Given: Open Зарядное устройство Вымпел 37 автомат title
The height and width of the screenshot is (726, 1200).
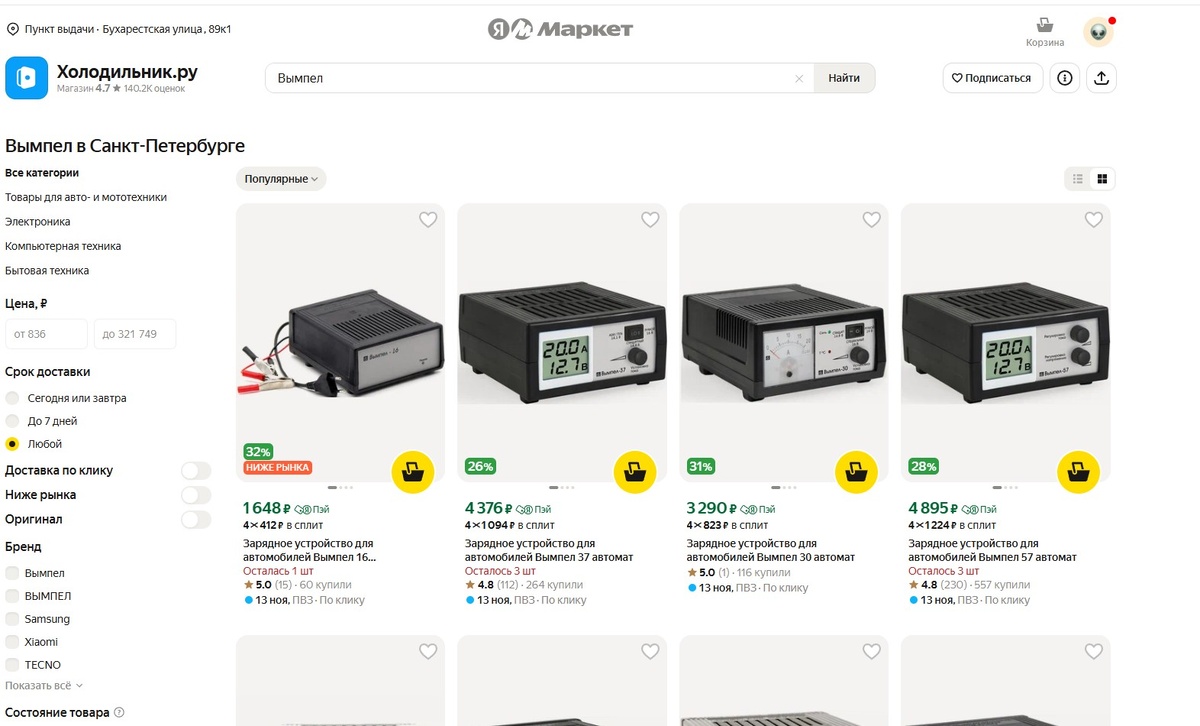Looking at the screenshot, I should click(548, 550).
